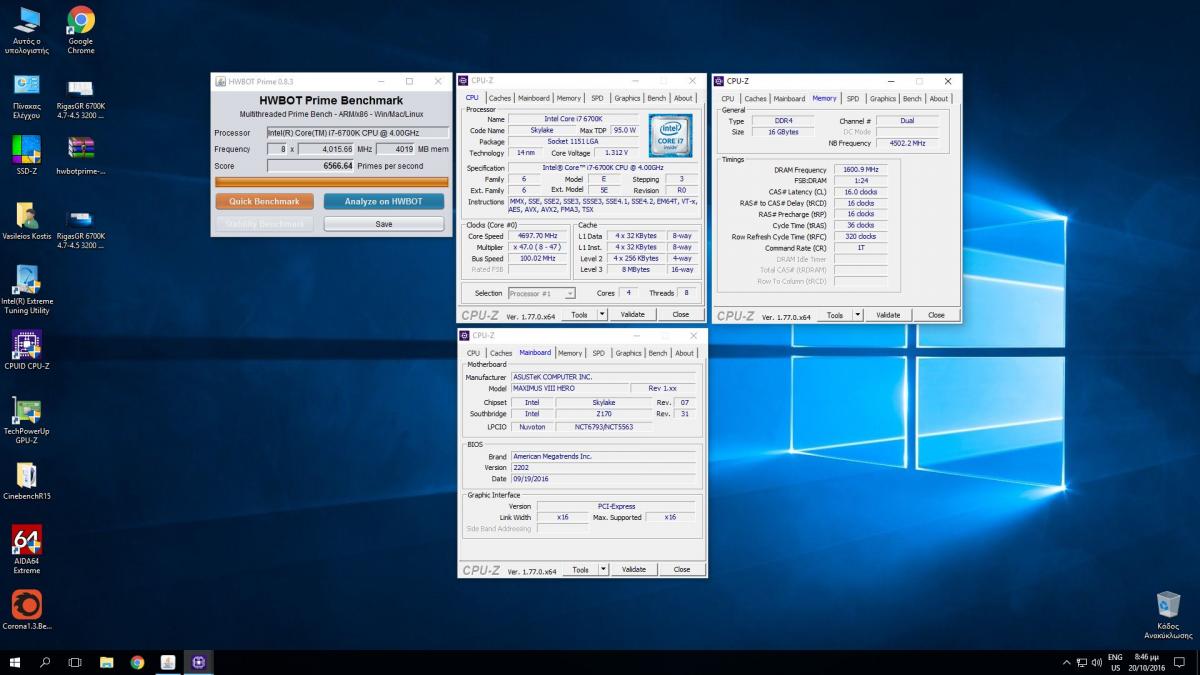Open Tools dropdown arrow in CPU-Z processor window
Viewport: 1200px width, 675px height.
coord(602,314)
